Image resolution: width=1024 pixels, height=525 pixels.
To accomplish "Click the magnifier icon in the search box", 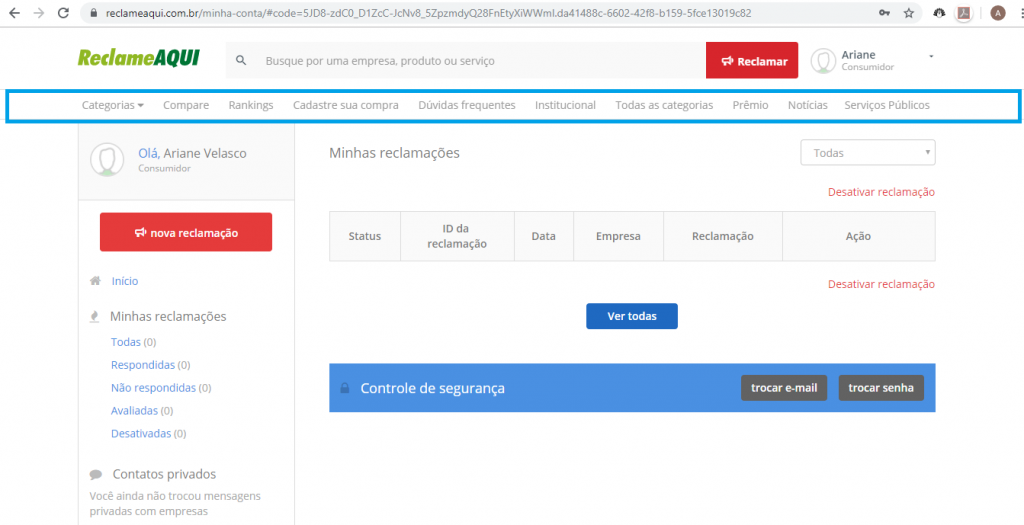I will pyautogui.click(x=241, y=61).
